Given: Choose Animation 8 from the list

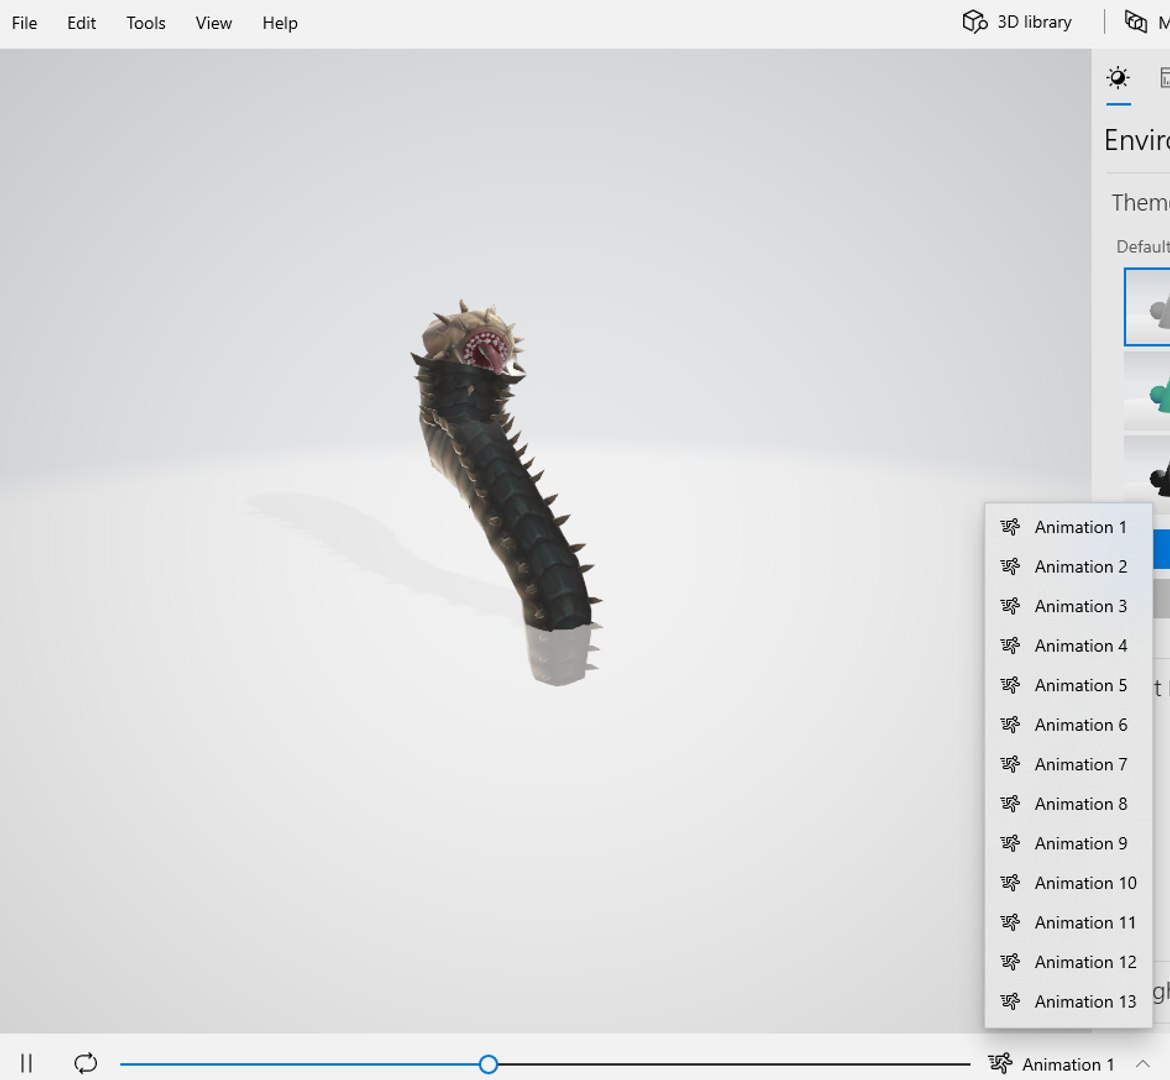Looking at the screenshot, I should pyautogui.click(x=1069, y=804).
